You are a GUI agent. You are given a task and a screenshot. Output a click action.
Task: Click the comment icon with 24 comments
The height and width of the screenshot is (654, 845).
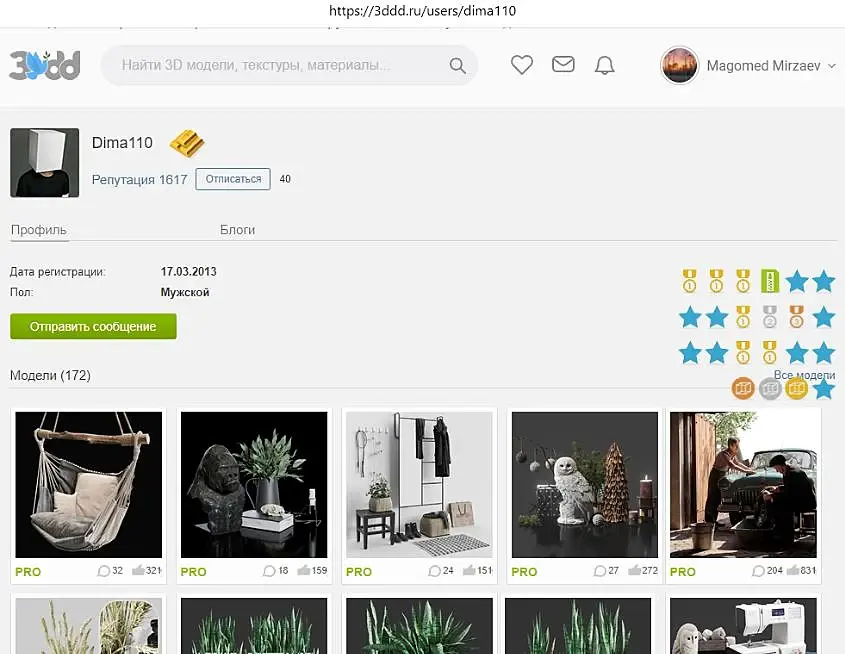(434, 571)
